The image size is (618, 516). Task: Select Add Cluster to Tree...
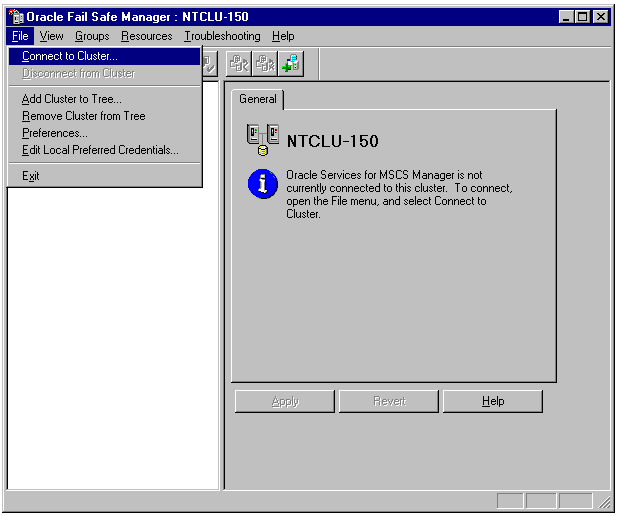click(104, 99)
